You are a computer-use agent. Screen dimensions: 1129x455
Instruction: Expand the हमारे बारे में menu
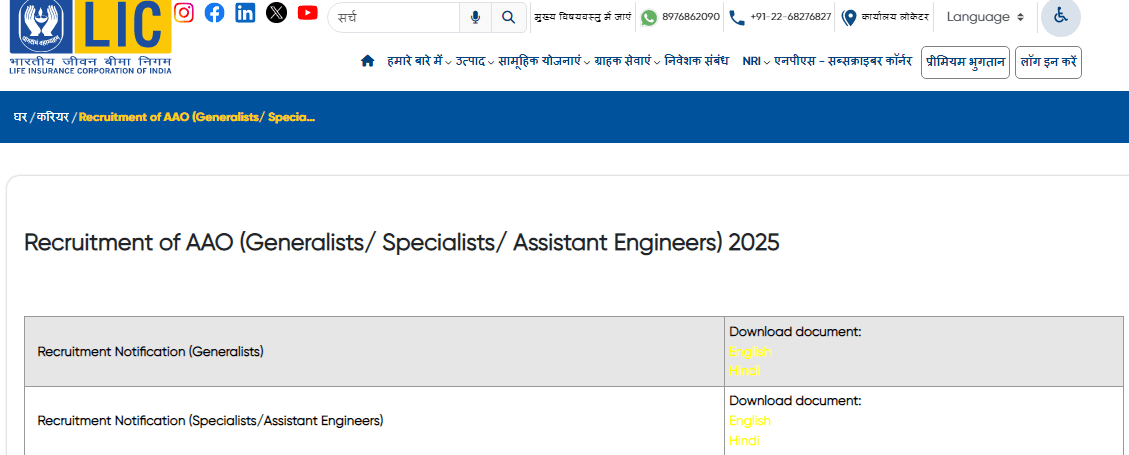pos(419,61)
